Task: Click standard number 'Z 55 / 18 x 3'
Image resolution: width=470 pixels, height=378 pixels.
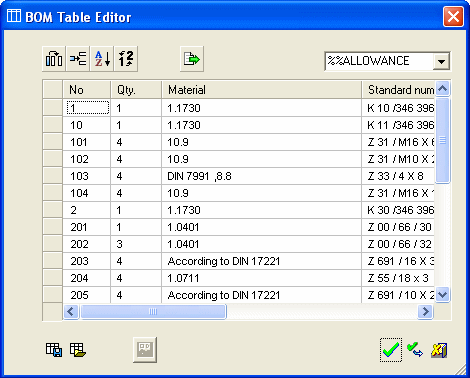Action: pyautogui.click(x=398, y=278)
